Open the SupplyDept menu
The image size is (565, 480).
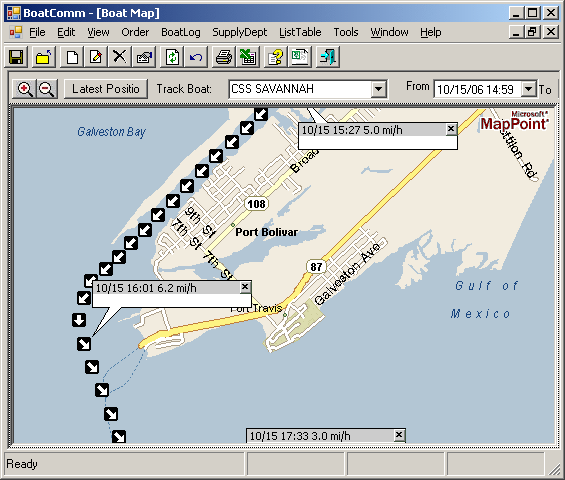(x=240, y=32)
